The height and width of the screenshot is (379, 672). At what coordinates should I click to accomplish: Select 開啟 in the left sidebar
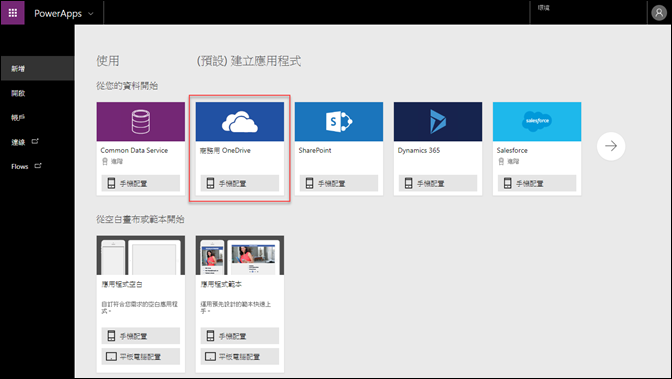[37, 93]
